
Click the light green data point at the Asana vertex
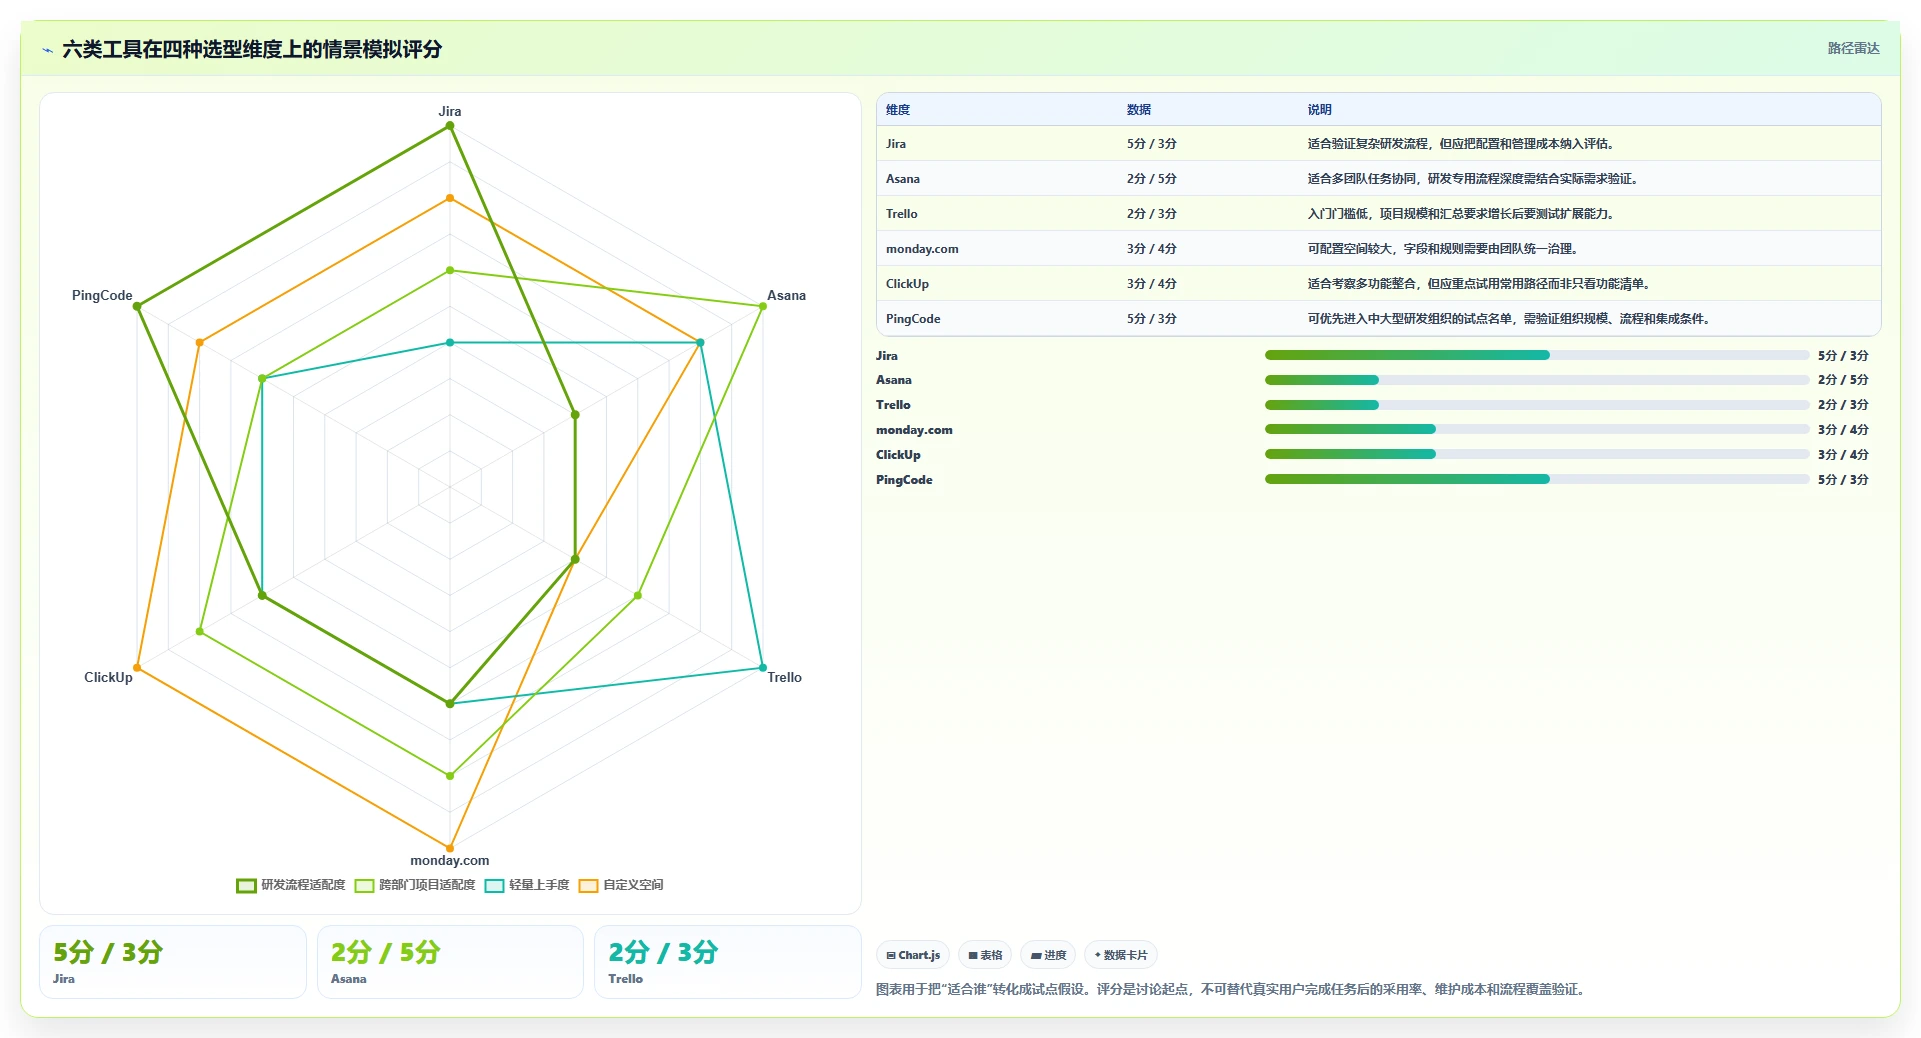coord(763,306)
